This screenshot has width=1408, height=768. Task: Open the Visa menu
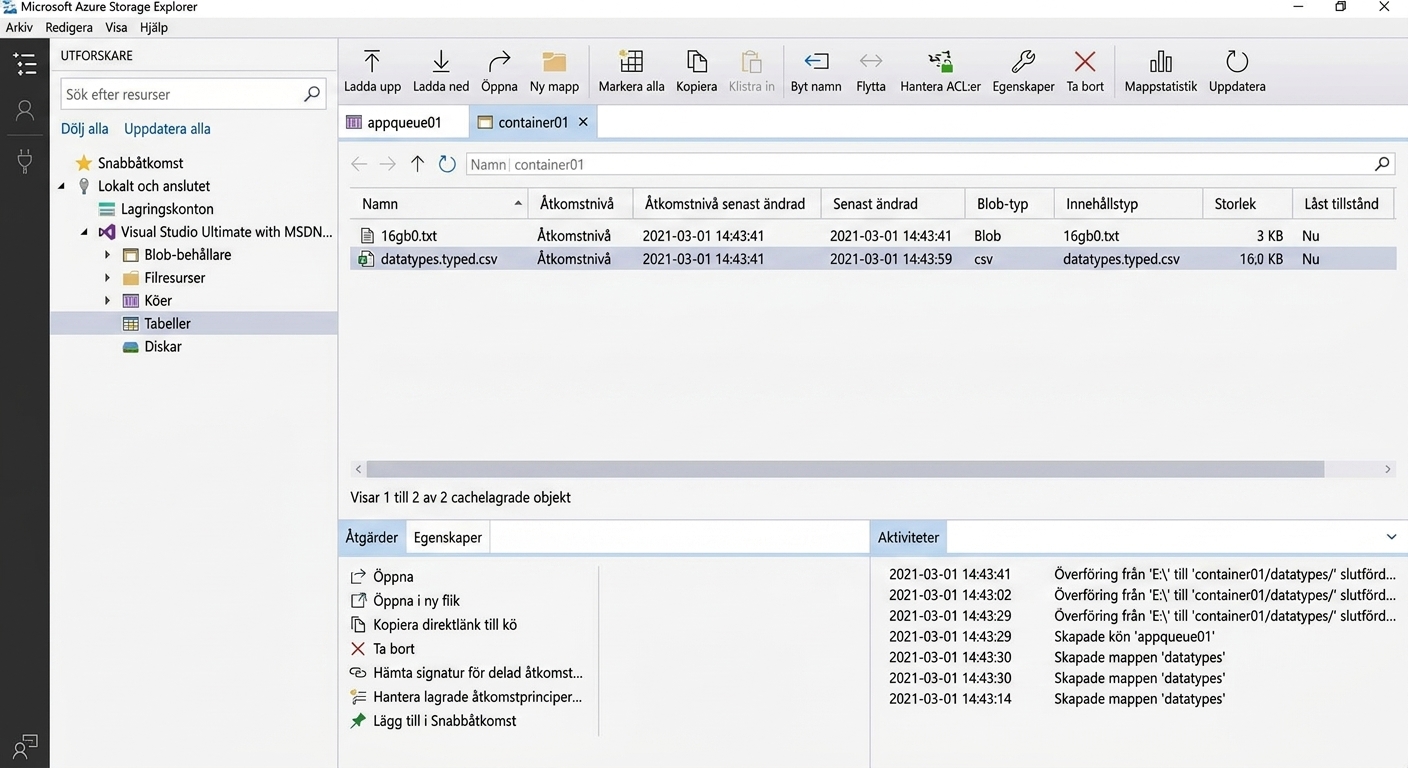click(x=116, y=28)
